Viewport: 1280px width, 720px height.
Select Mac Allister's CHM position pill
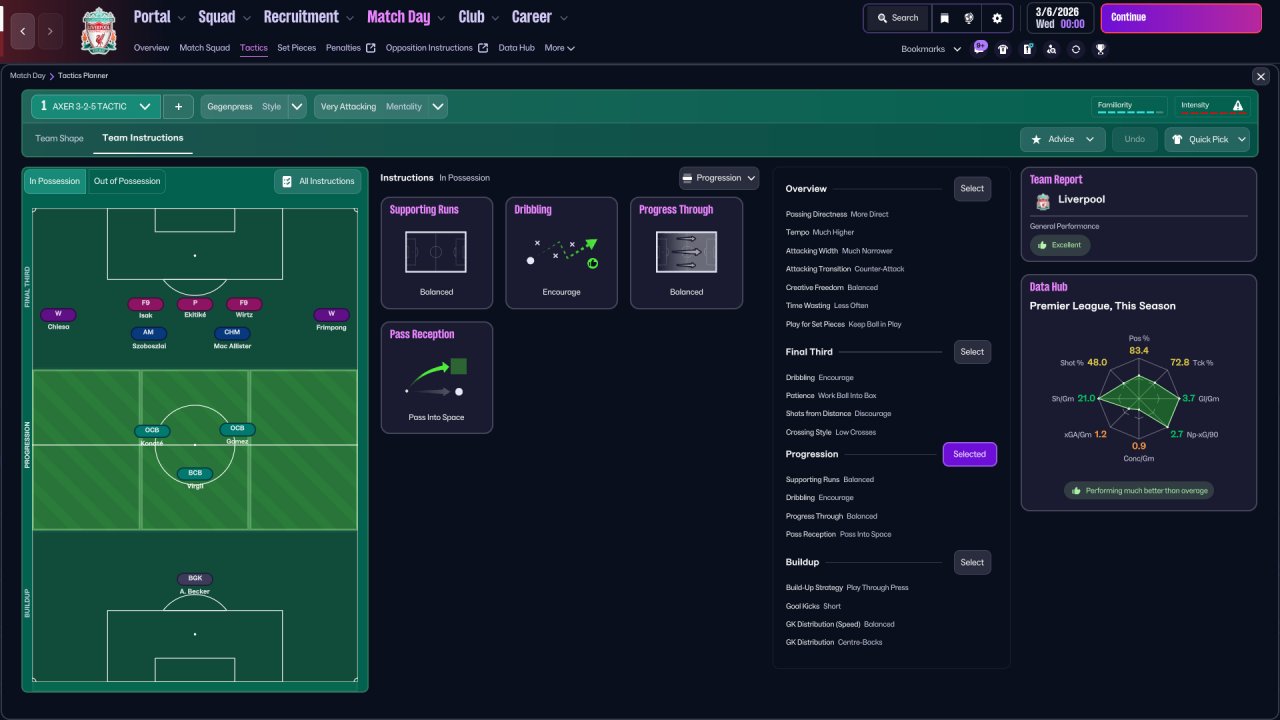point(232,333)
